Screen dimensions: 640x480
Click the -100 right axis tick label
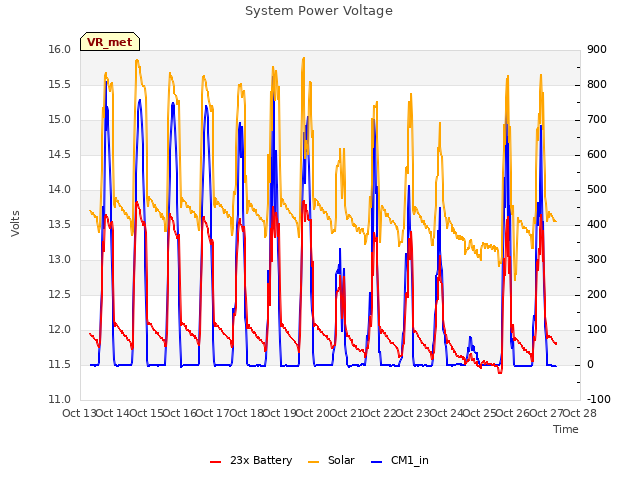pyautogui.click(x=599, y=400)
